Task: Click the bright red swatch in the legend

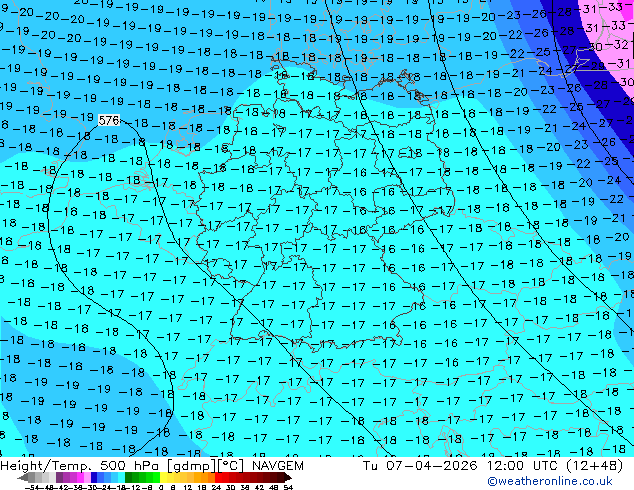Action: point(218,477)
